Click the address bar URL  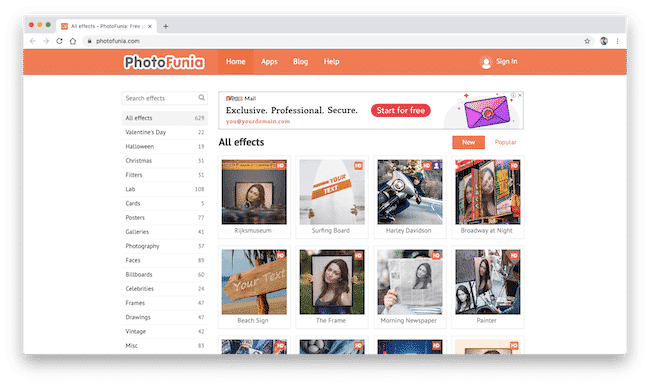pyautogui.click(x=118, y=41)
